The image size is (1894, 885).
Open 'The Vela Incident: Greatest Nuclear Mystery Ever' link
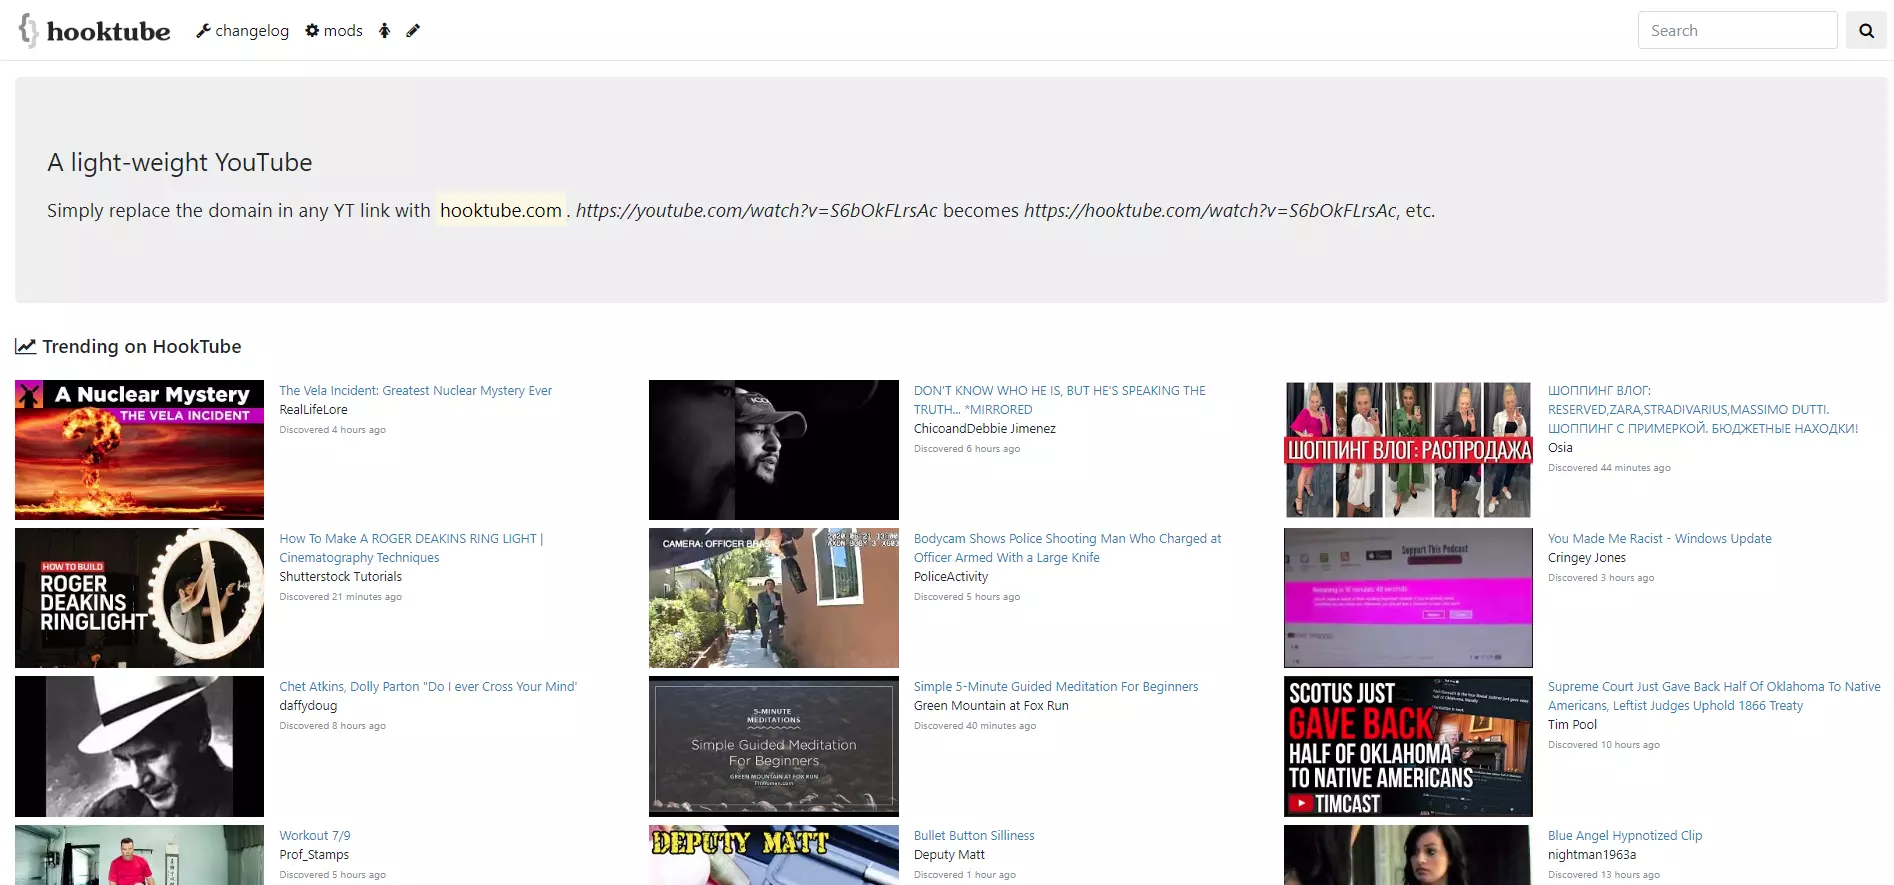click(415, 391)
